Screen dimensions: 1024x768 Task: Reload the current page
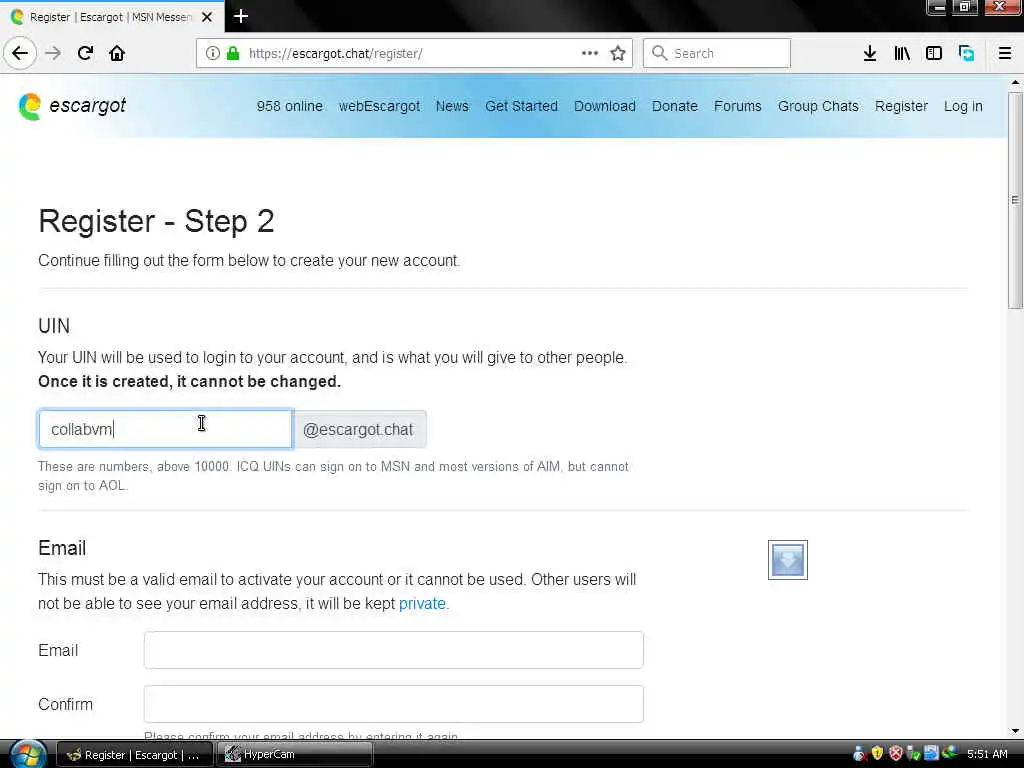pyautogui.click(x=85, y=53)
